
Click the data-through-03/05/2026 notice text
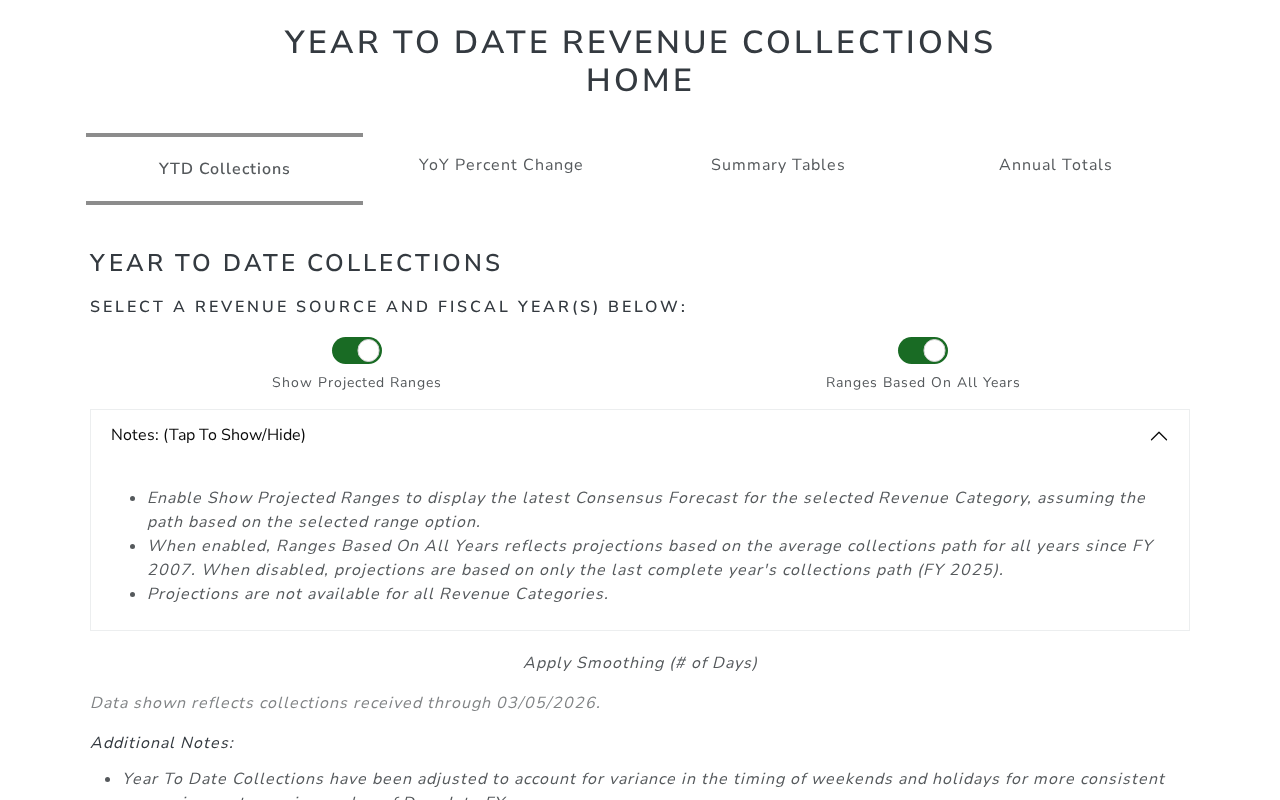click(345, 703)
